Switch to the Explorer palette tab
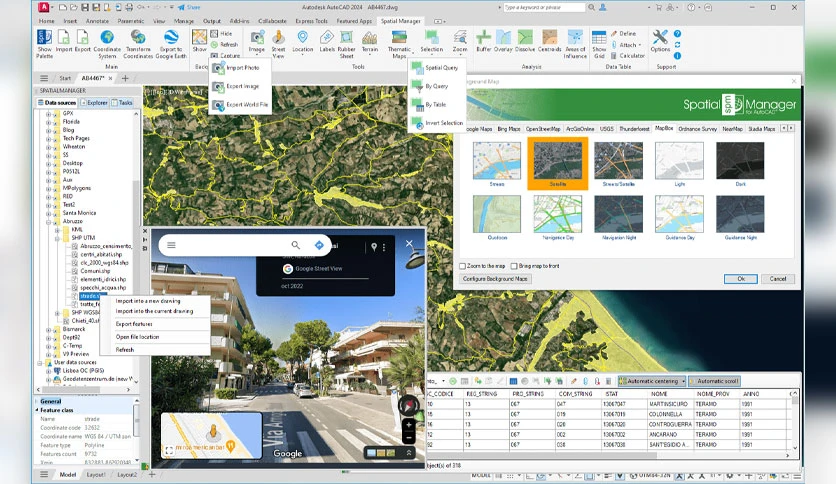836x484 pixels. (94, 102)
